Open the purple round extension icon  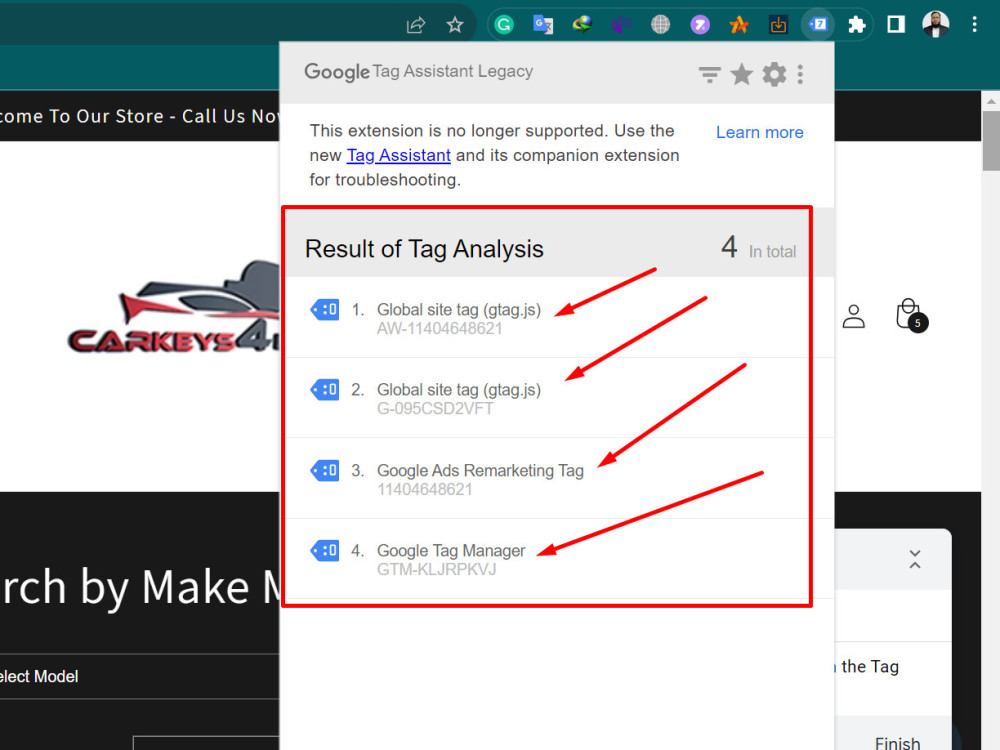coord(700,25)
